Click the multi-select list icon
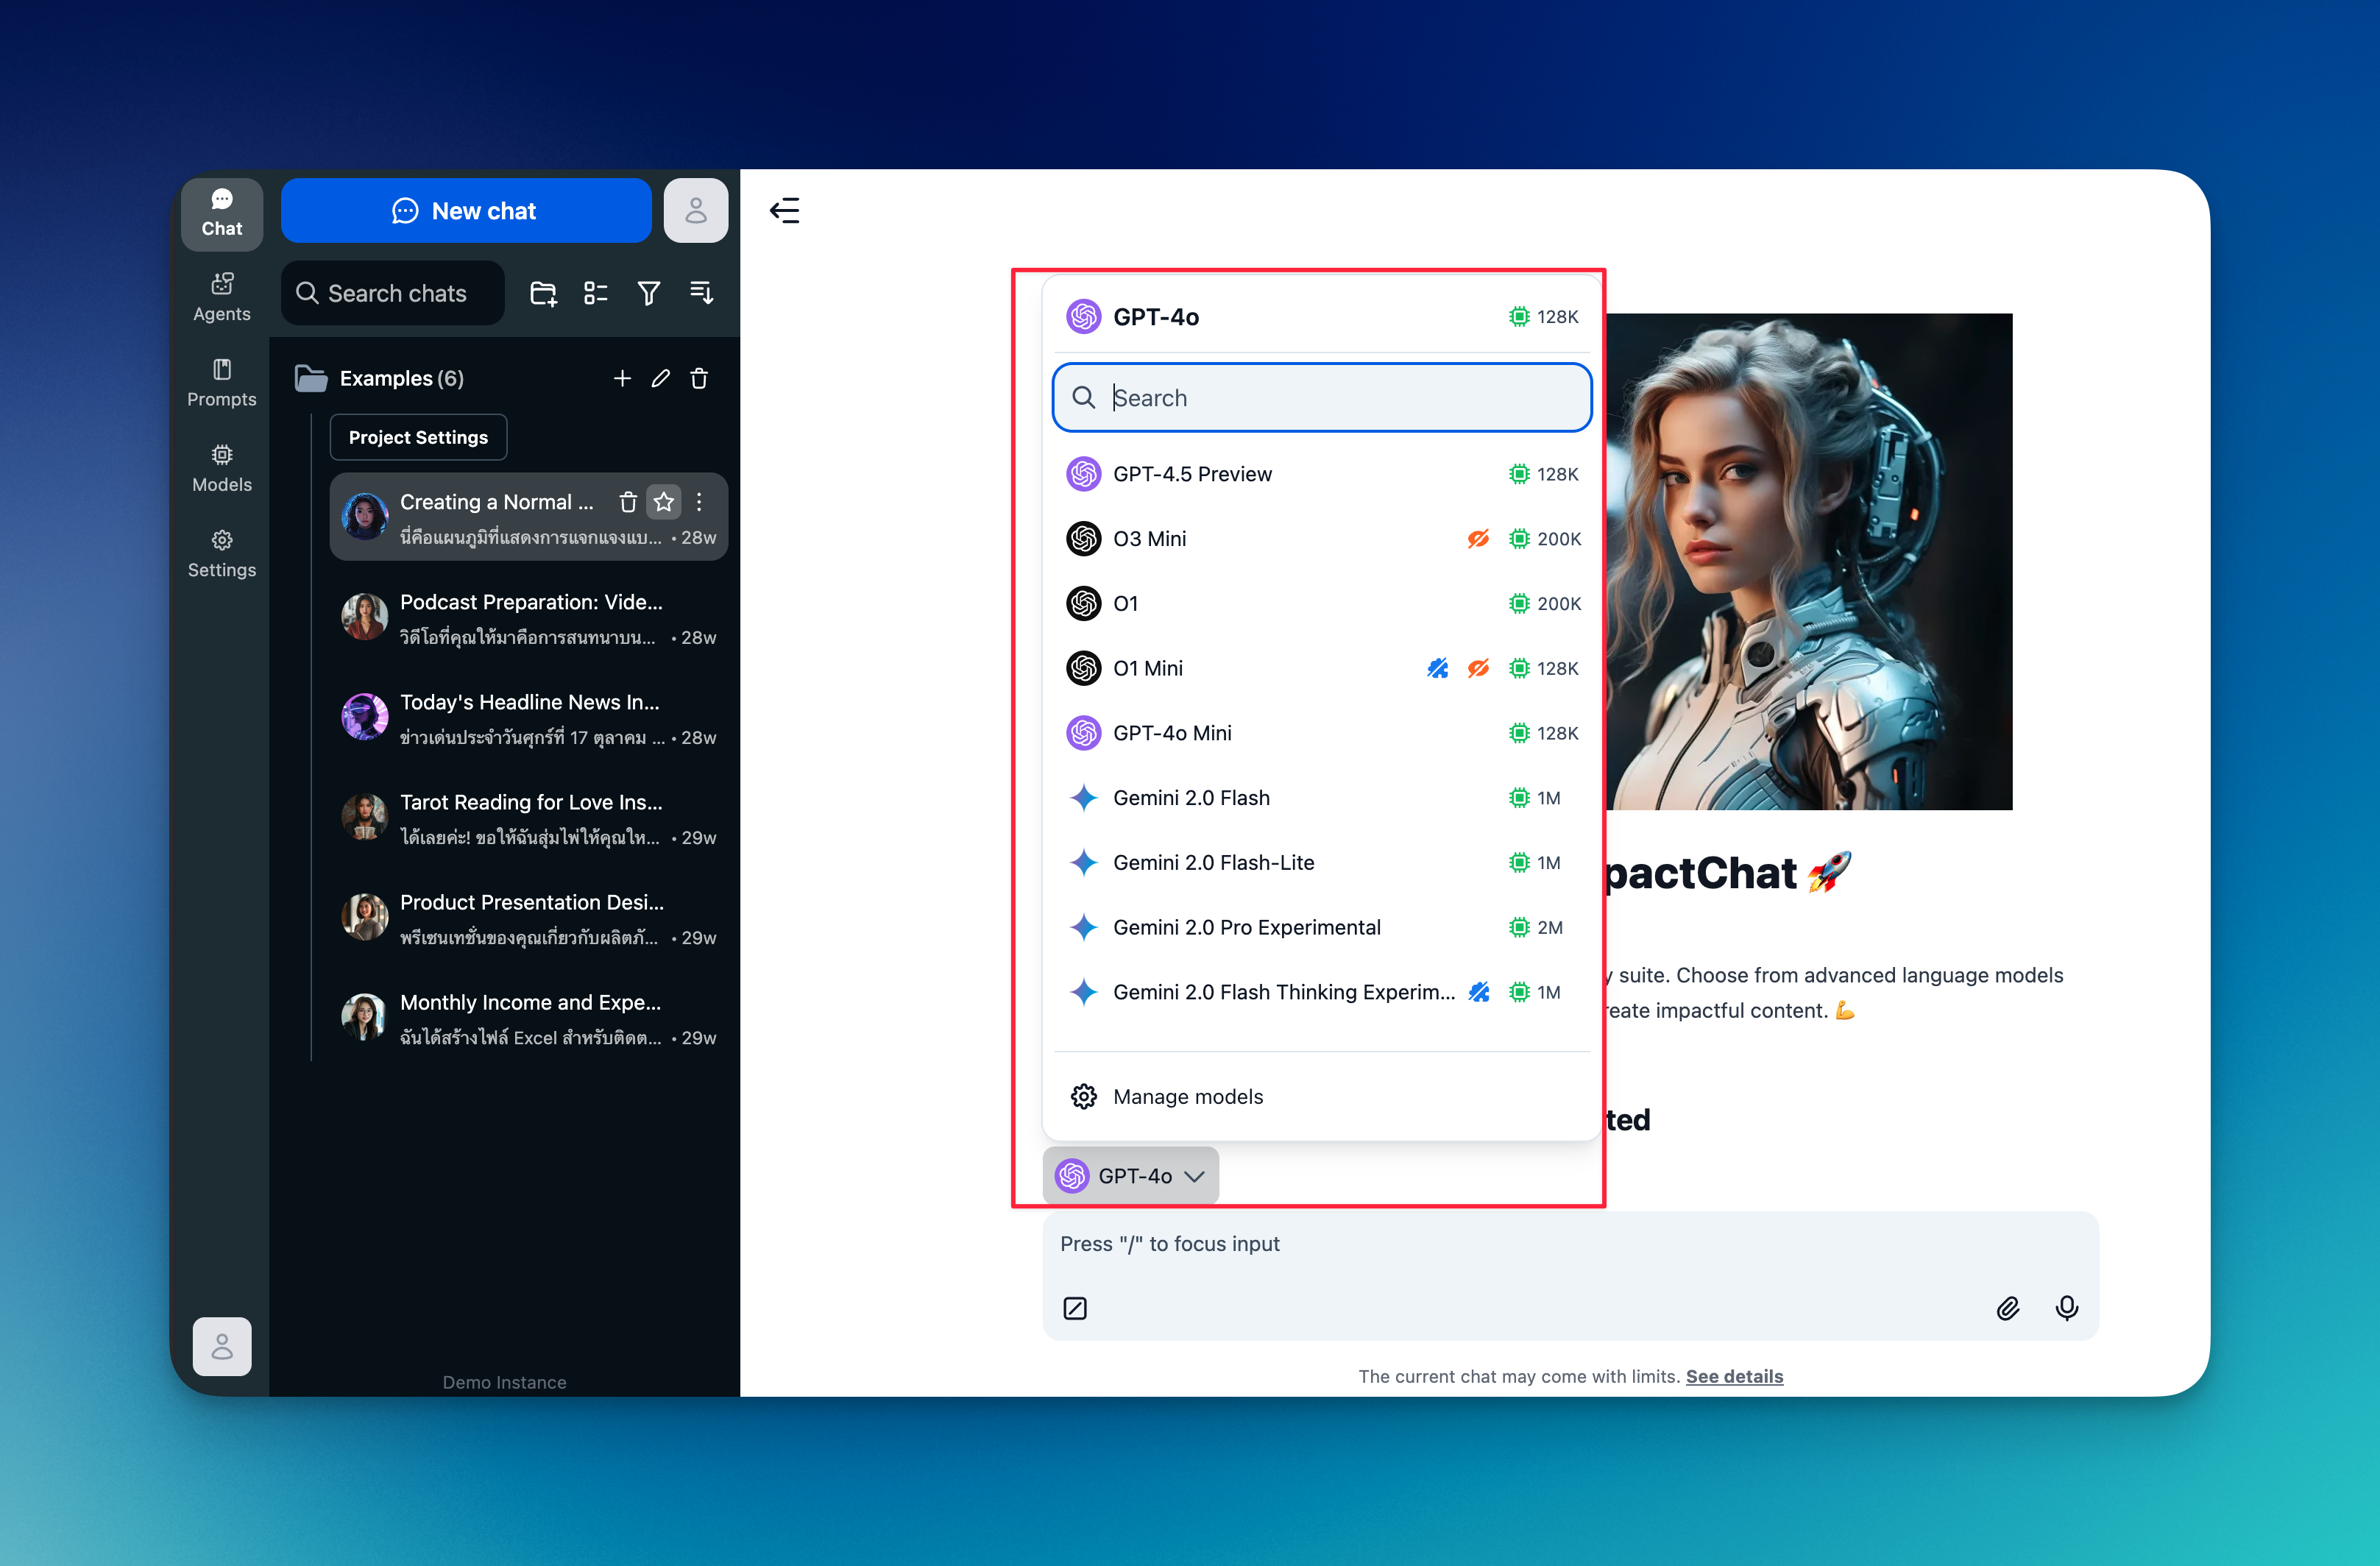Image resolution: width=2380 pixels, height=1566 pixels. (596, 293)
